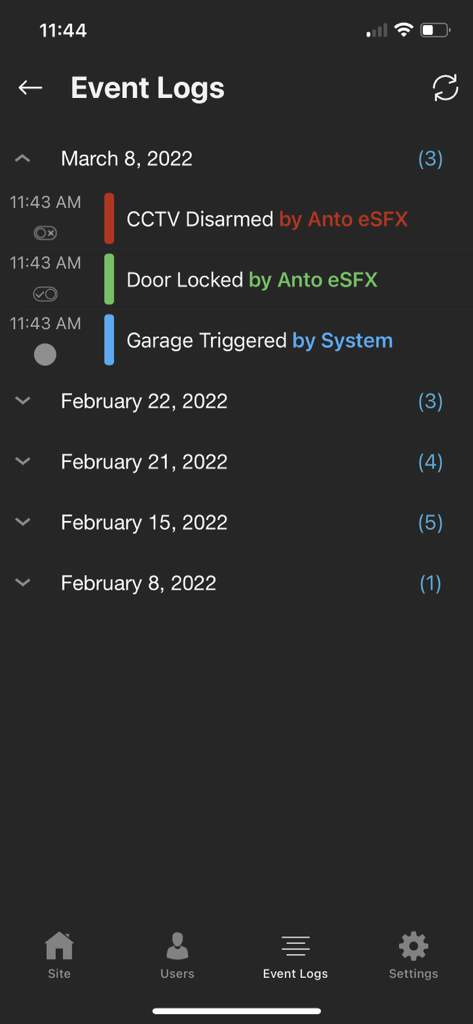Tap the Door Locked switch-on icon
This screenshot has width=473, height=1024.
(45, 294)
